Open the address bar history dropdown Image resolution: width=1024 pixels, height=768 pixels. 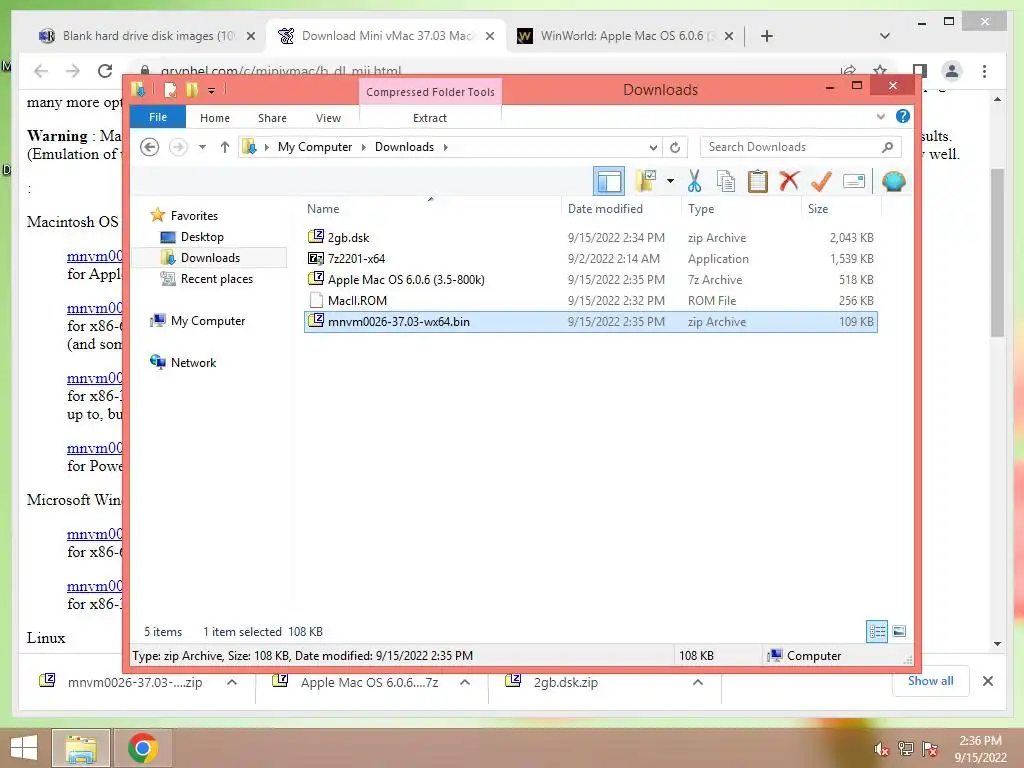(x=653, y=147)
